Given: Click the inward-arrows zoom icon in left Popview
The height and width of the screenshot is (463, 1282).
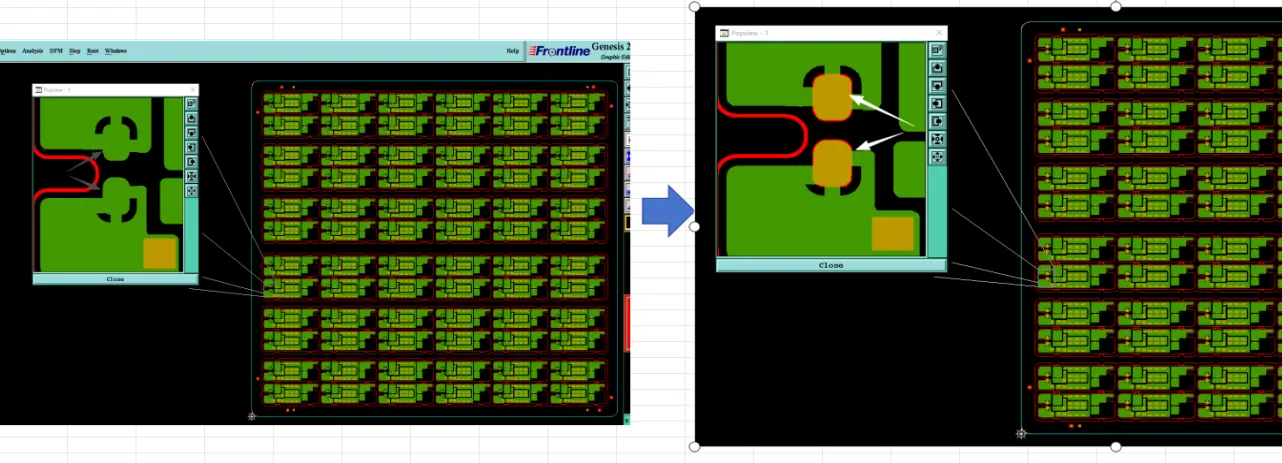Looking at the screenshot, I should pyautogui.click(x=191, y=176).
